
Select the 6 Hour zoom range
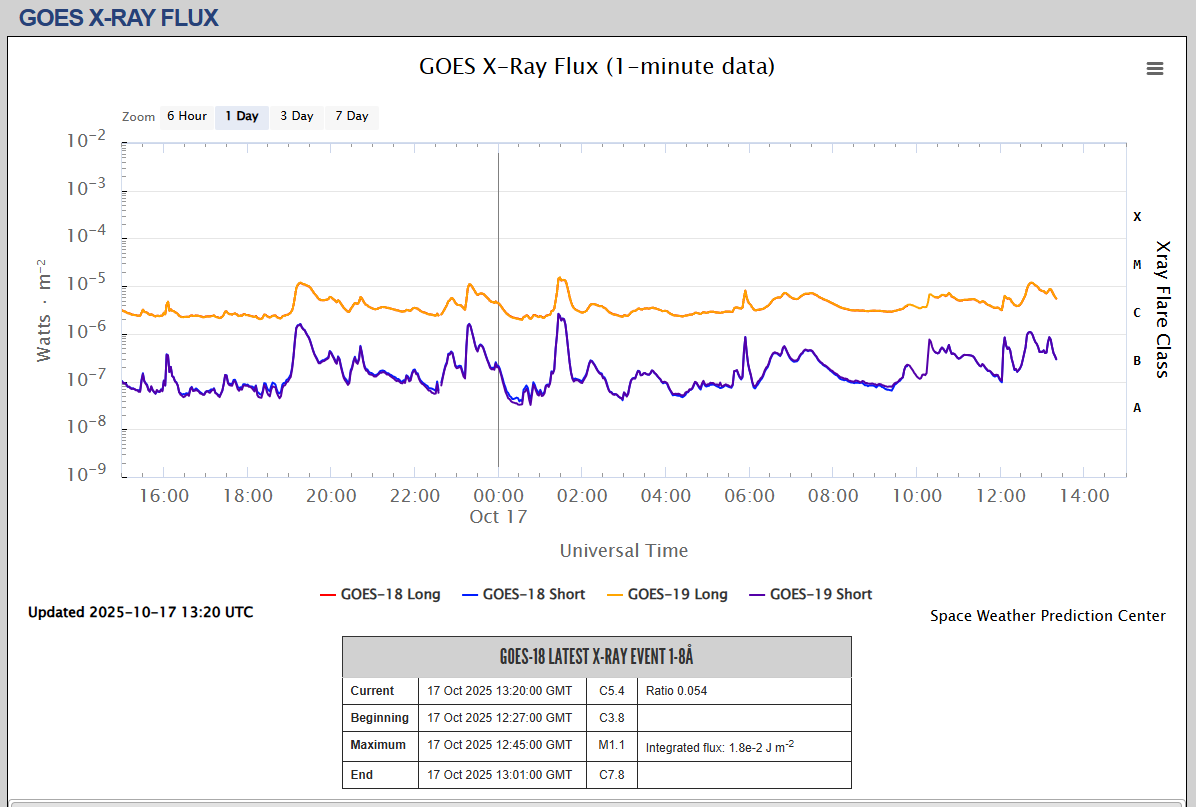pyautogui.click(x=186, y=116)
